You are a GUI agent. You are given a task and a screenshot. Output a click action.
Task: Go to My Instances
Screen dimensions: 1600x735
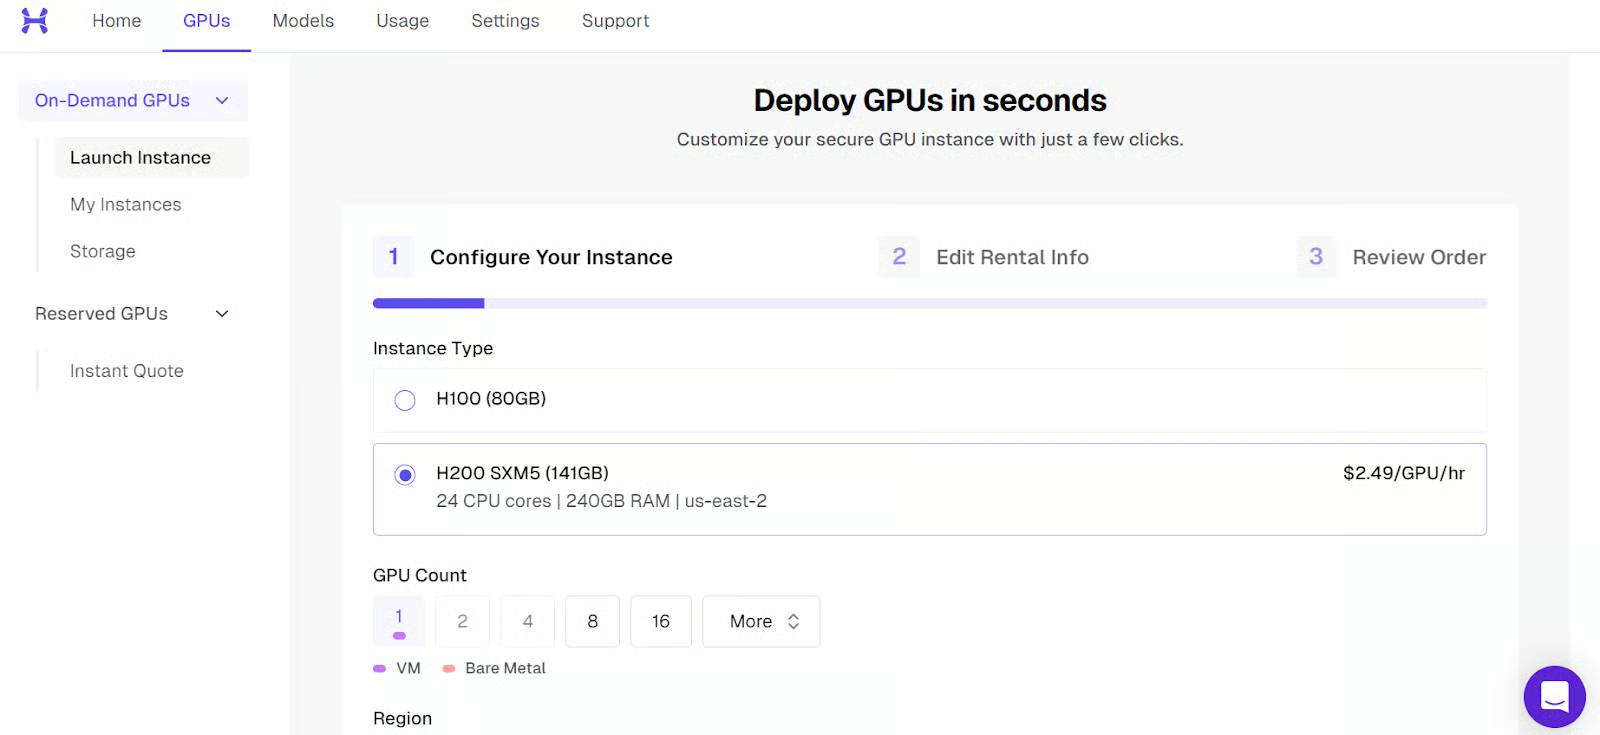click(126, 205)
